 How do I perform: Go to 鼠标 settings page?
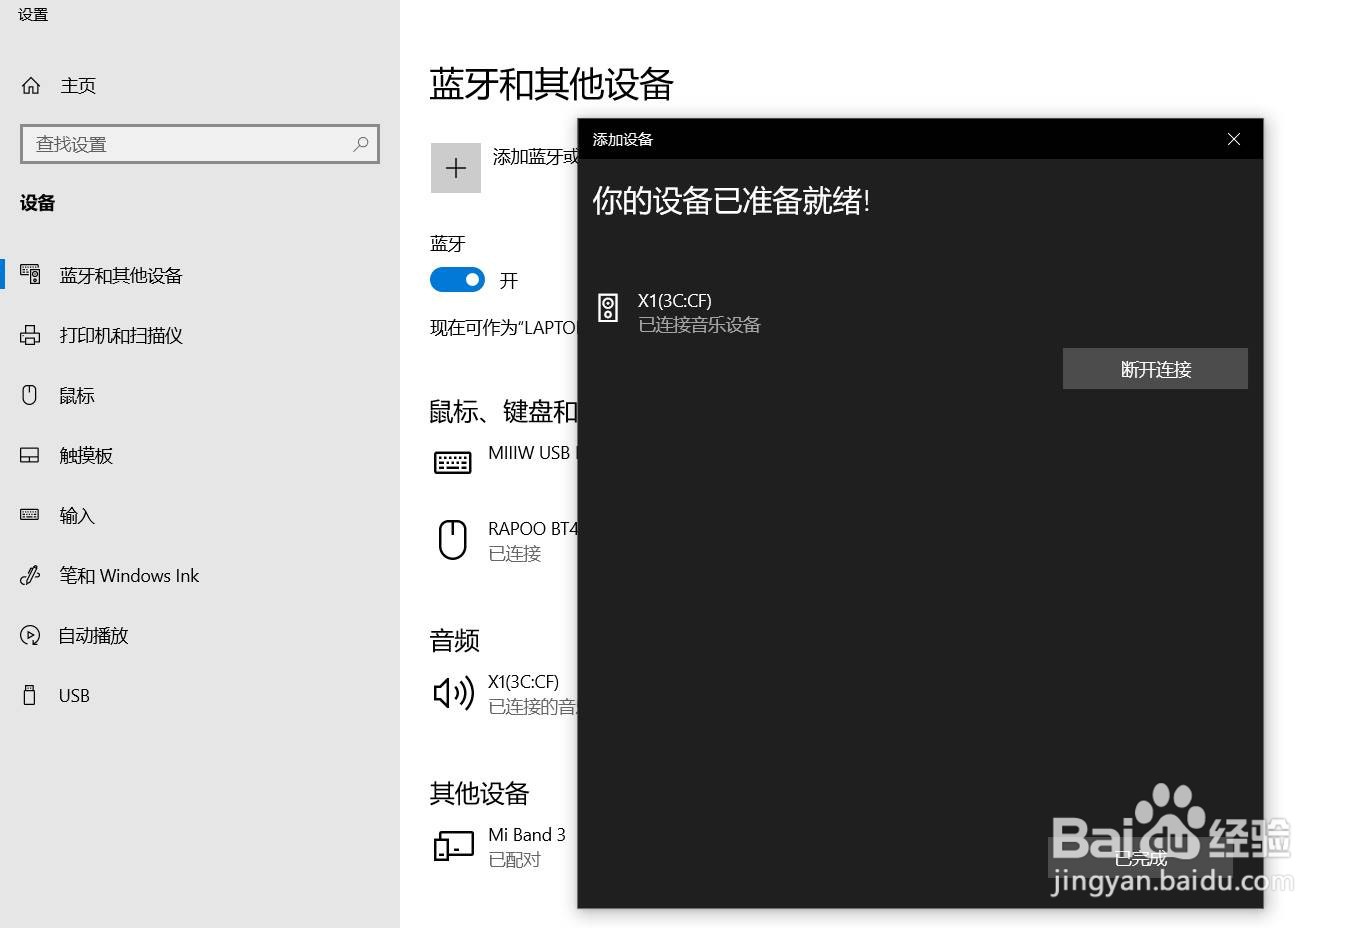click(77, 396)
